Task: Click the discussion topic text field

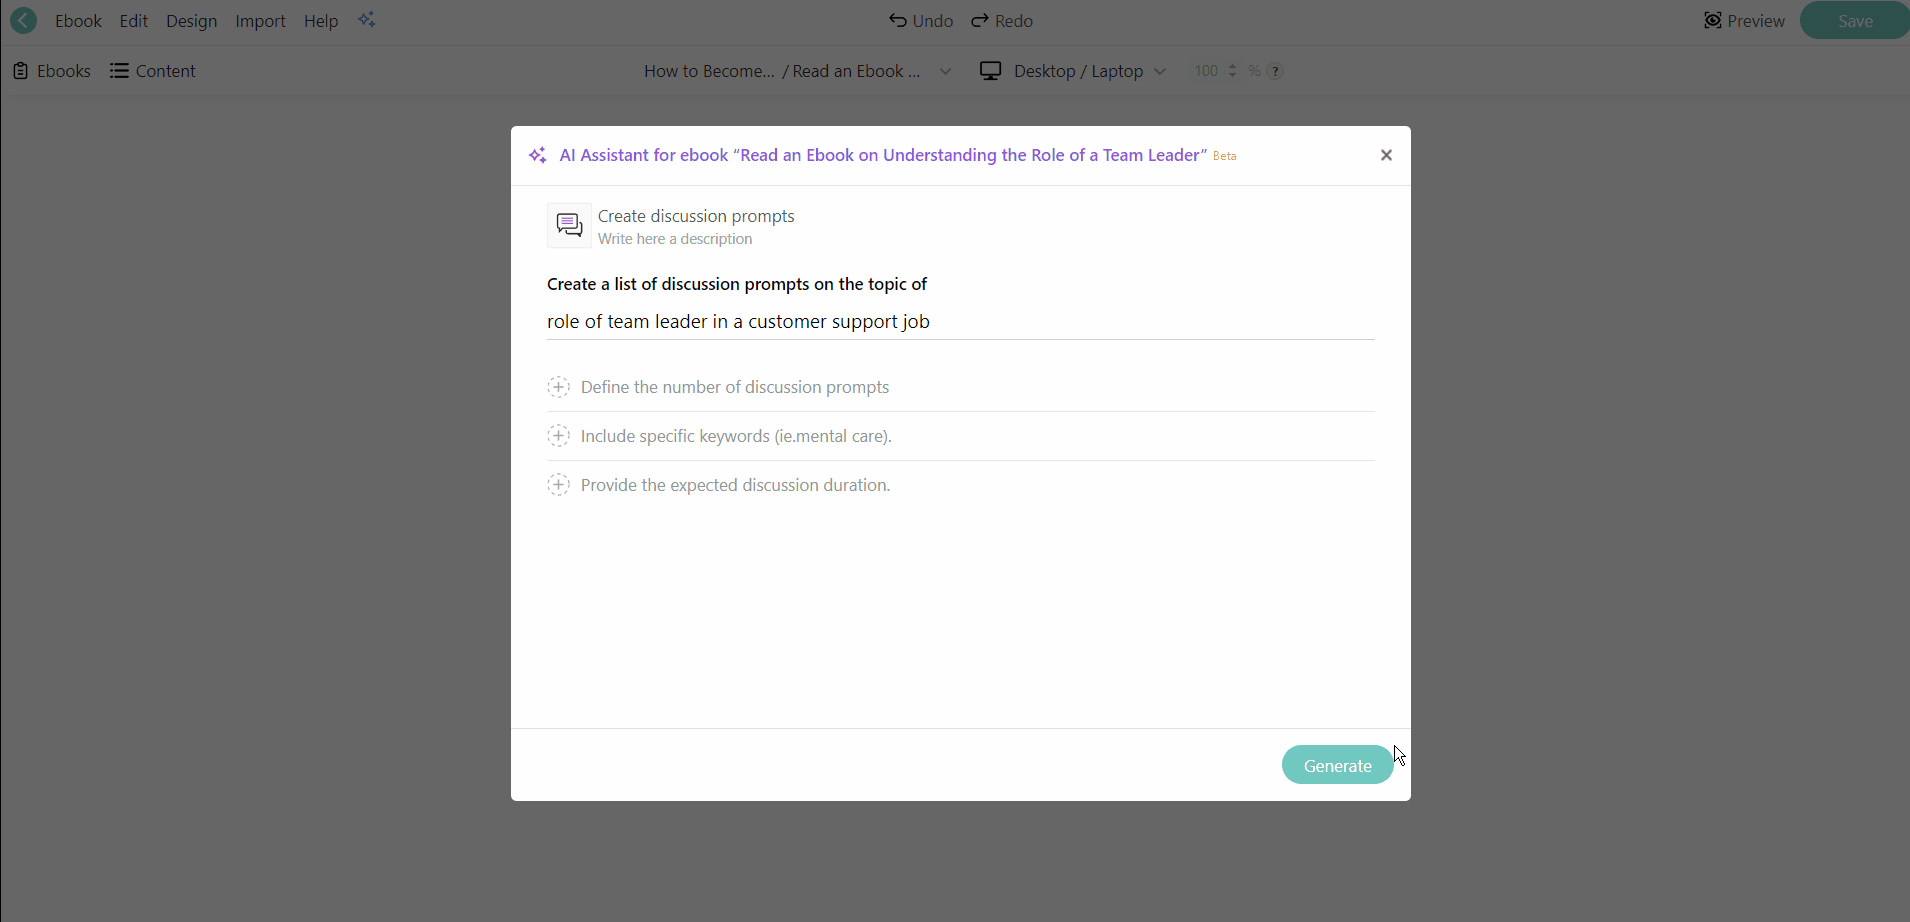Action: point(960,322)
